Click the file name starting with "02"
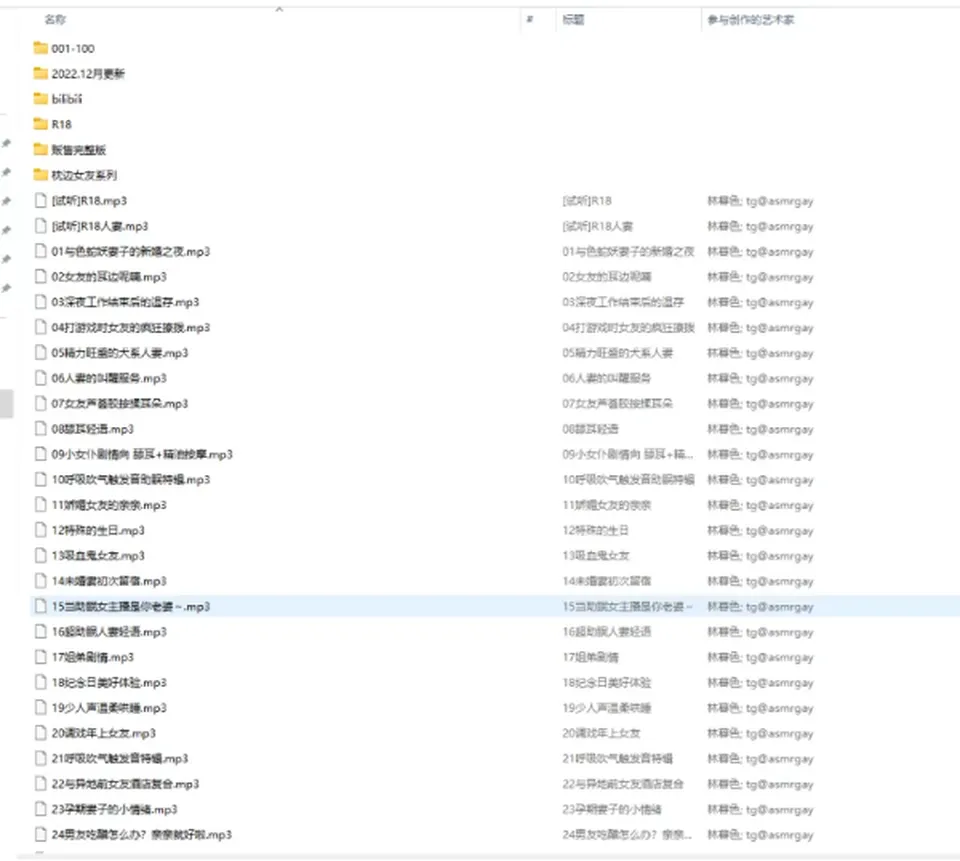This screenshot has height=861, width=960. coord(109,277)
